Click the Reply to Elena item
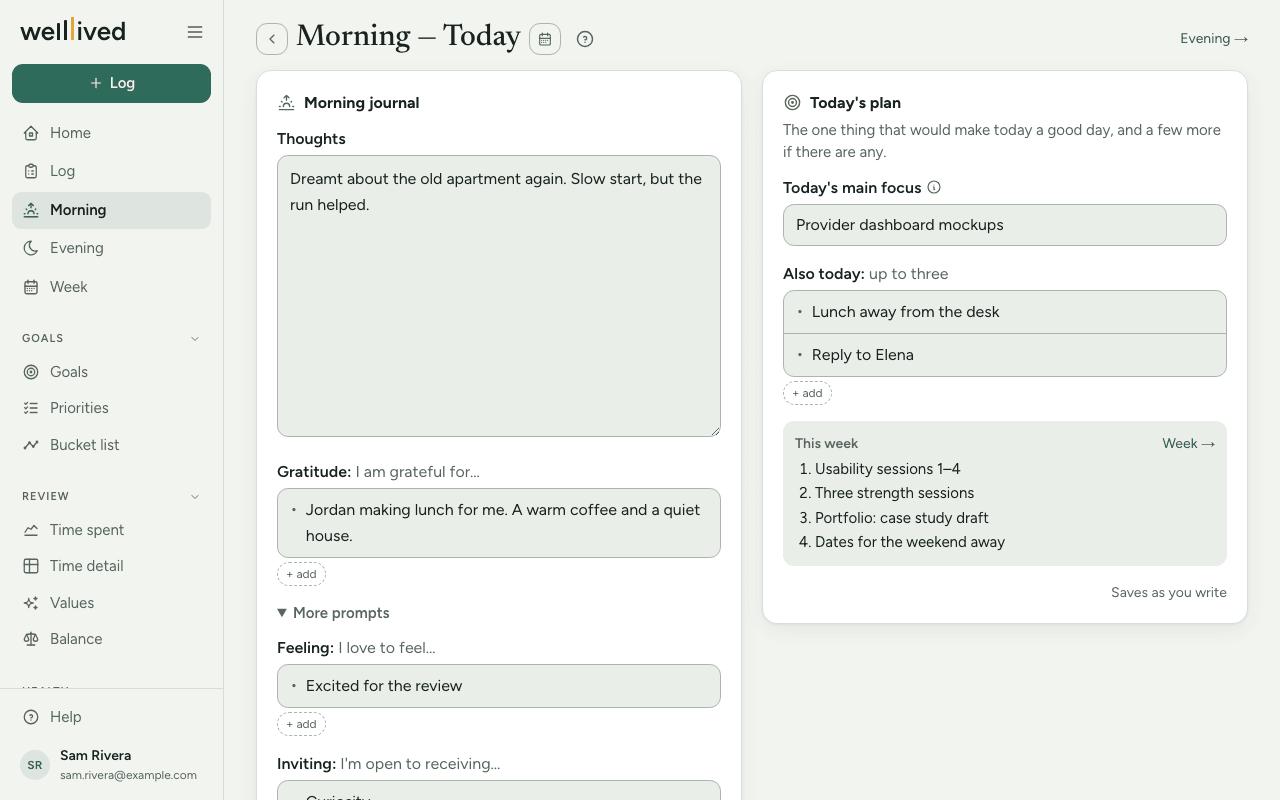 coord(1005,355)
